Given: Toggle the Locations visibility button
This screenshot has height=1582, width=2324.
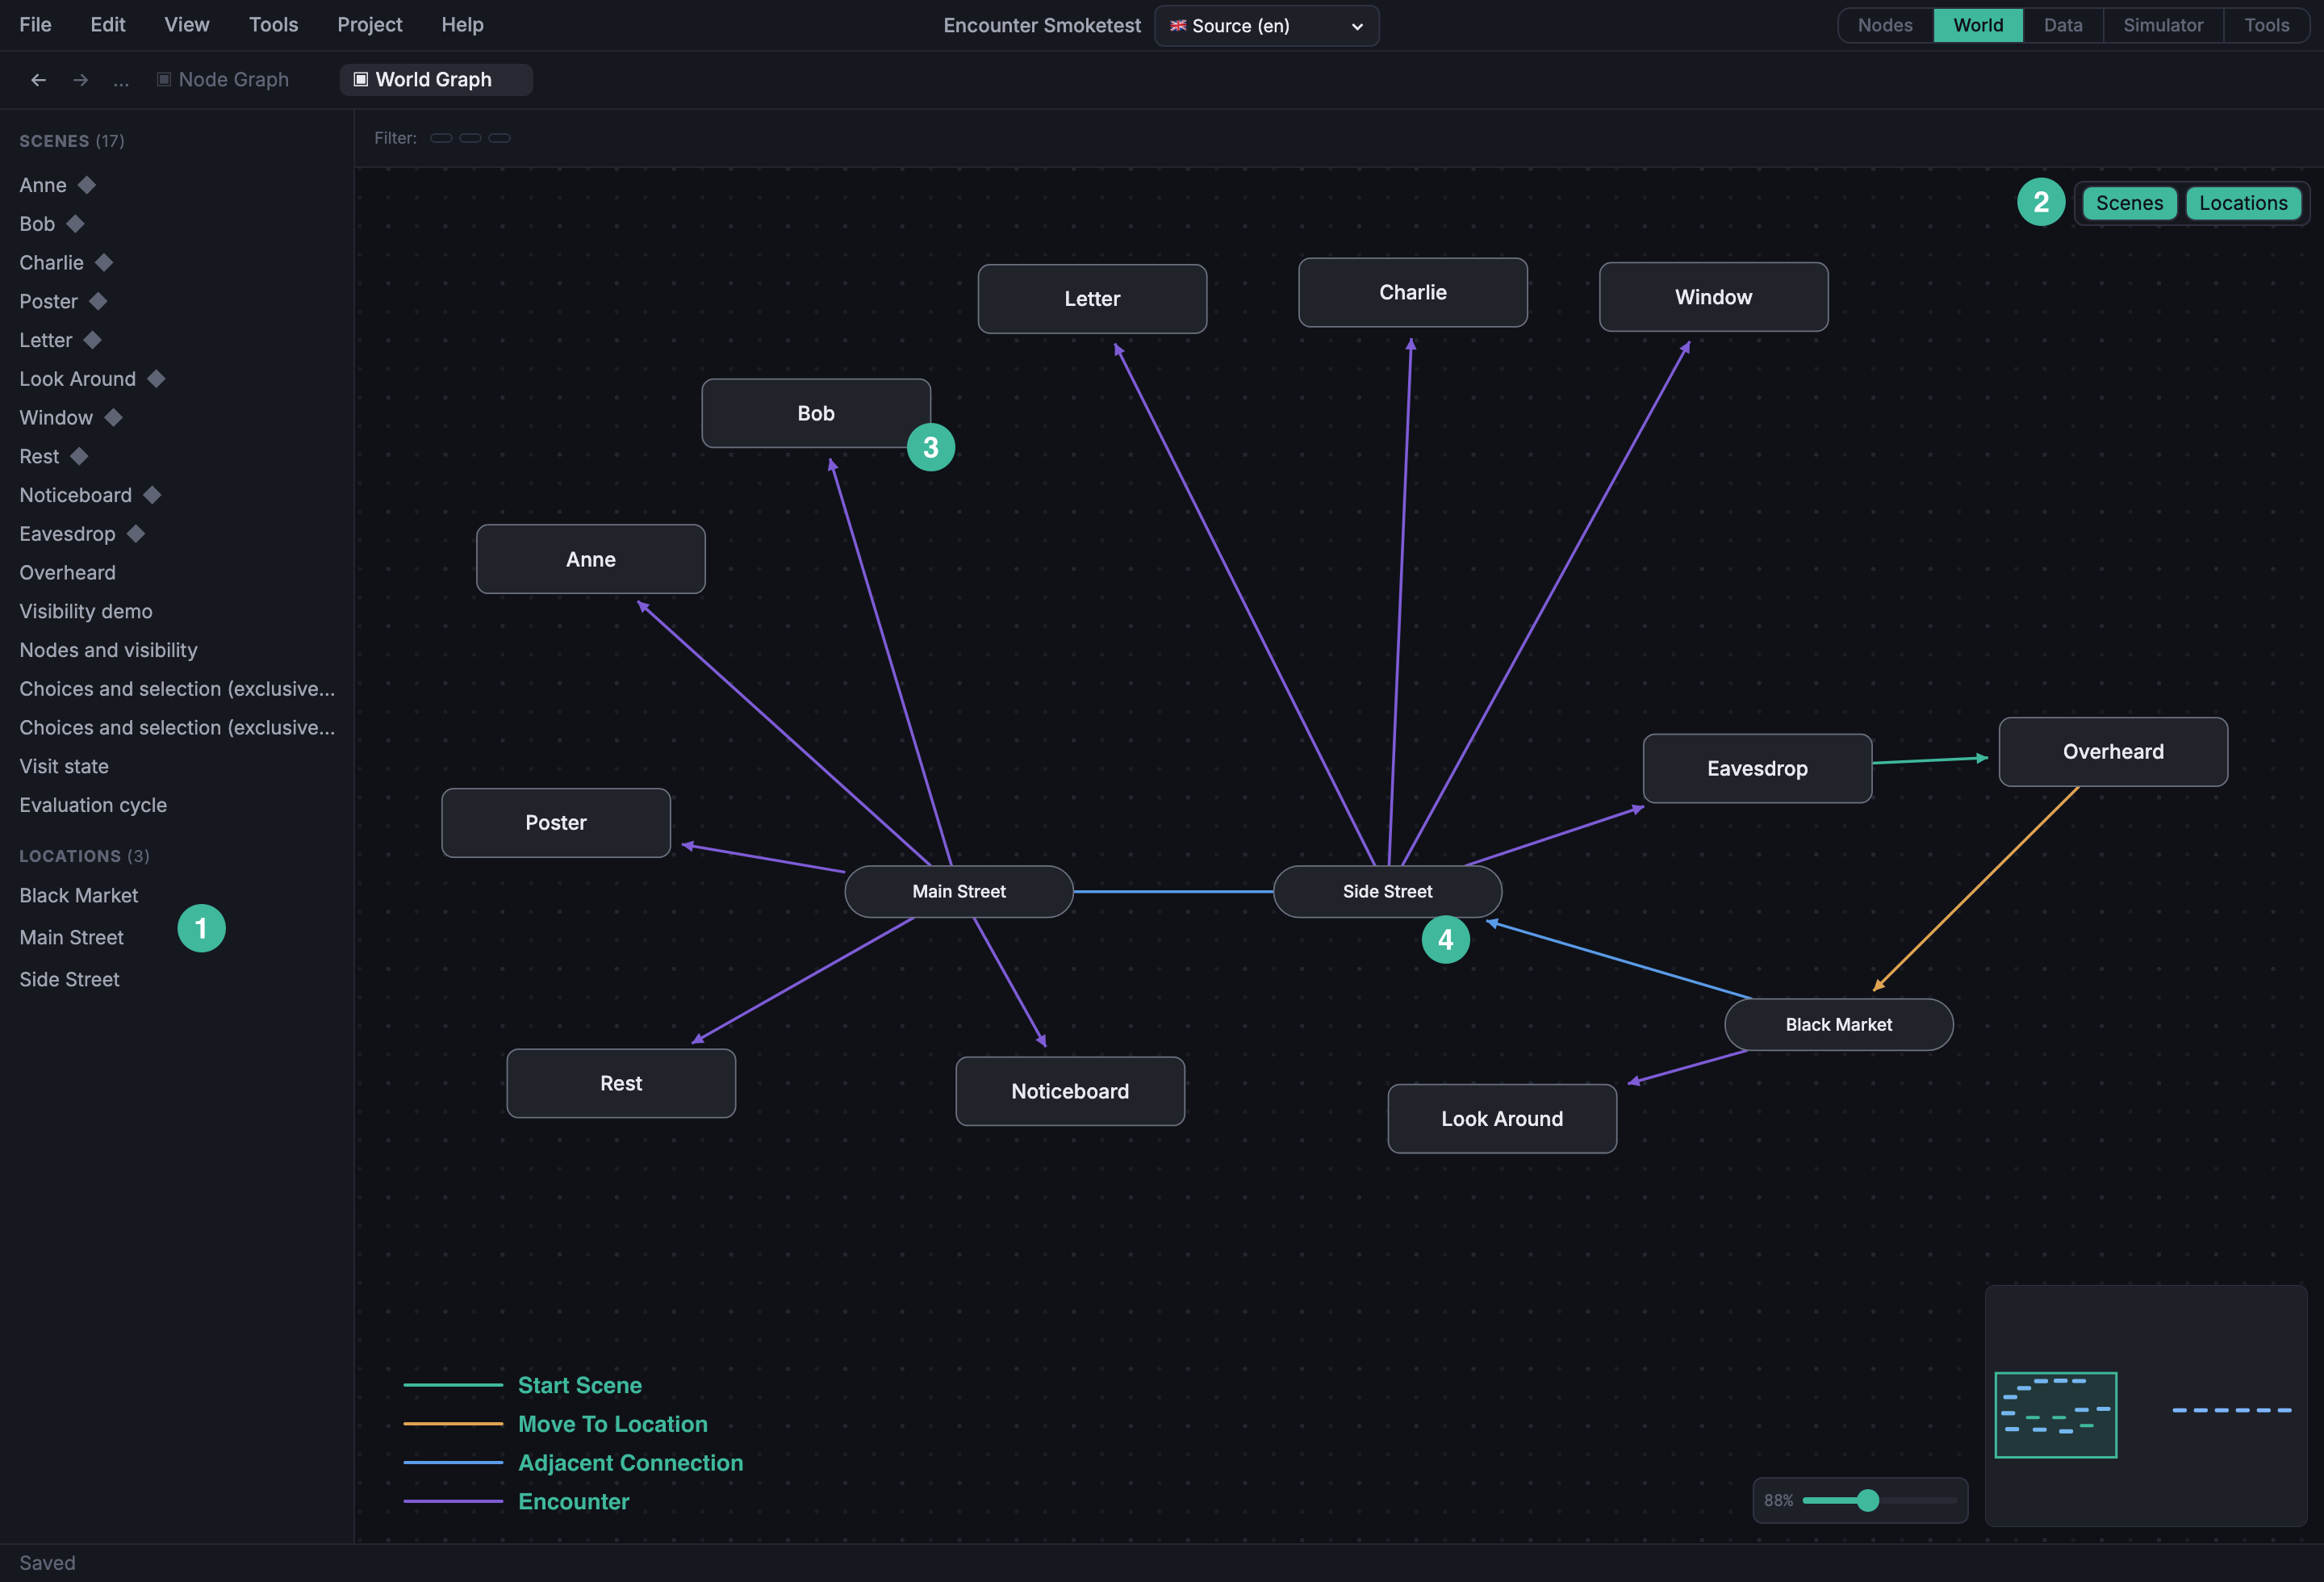Looking at the screenshot, I should coord(2243,203).
